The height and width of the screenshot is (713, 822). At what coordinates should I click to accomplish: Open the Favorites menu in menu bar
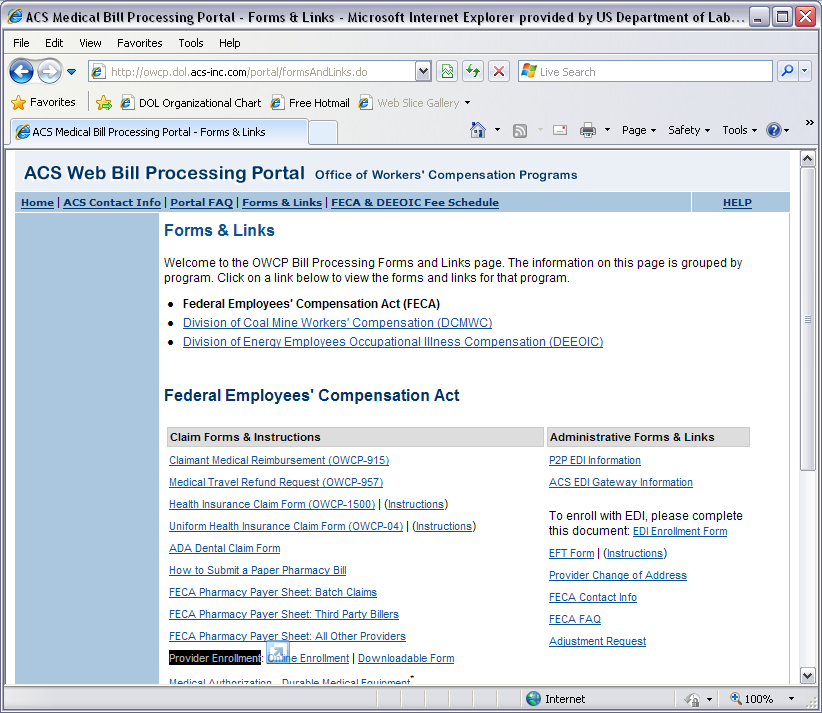(139, 43)
